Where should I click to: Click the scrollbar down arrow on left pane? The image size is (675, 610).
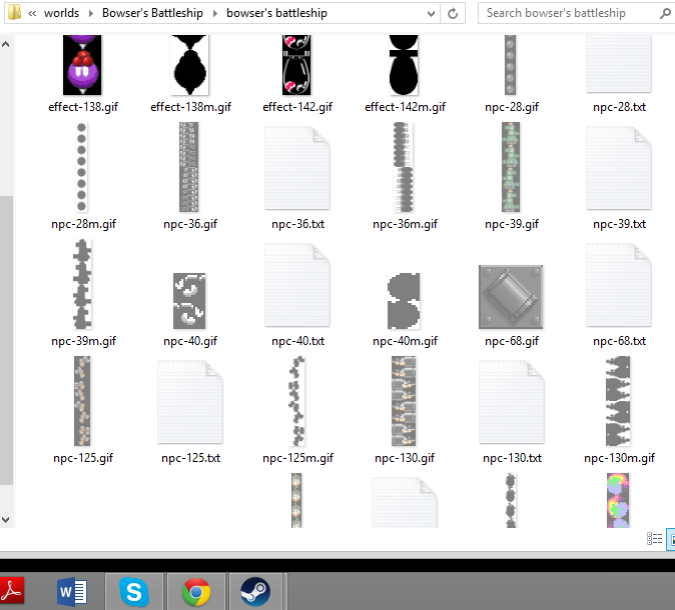[6, 520]
